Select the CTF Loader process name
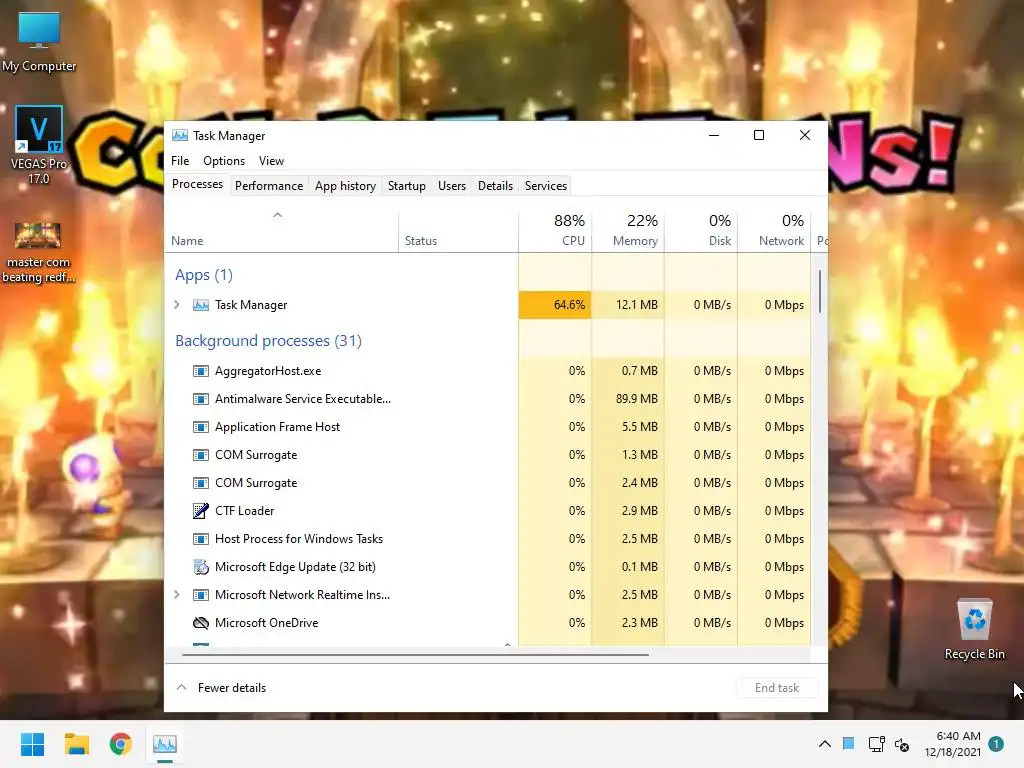 click(x=244, y=511)
